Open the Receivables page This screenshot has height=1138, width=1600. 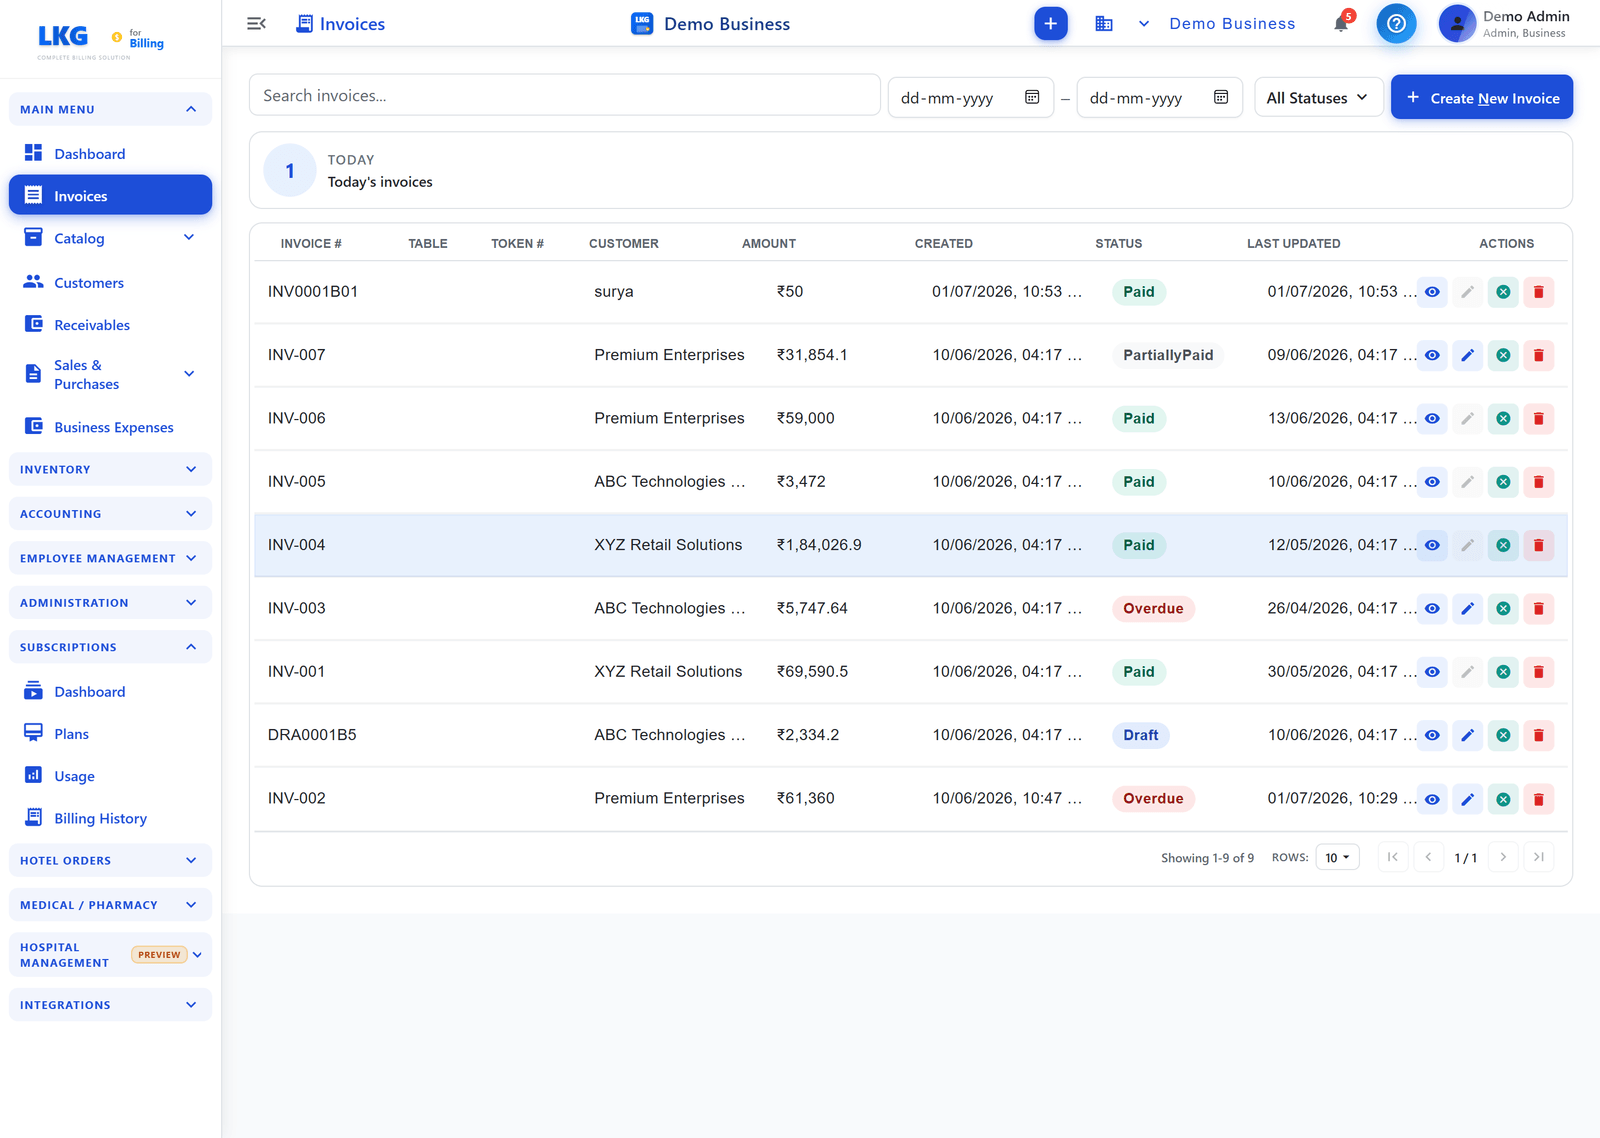[x=110, y=324]
